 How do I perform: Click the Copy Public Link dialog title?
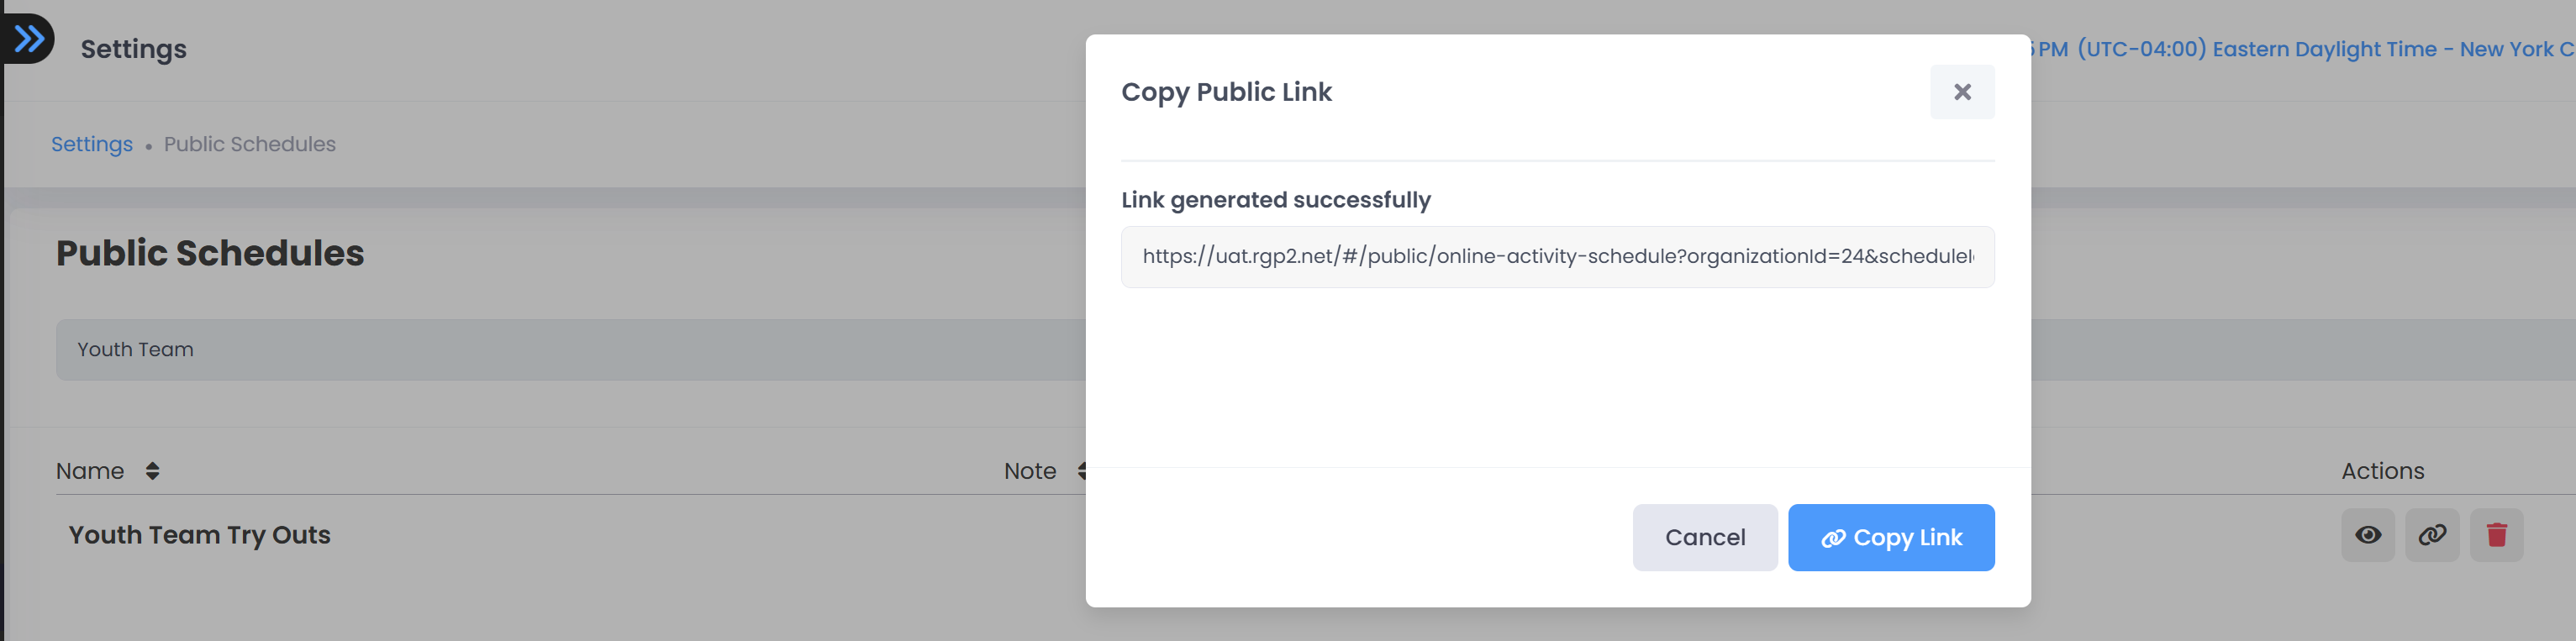(1226, 92)
